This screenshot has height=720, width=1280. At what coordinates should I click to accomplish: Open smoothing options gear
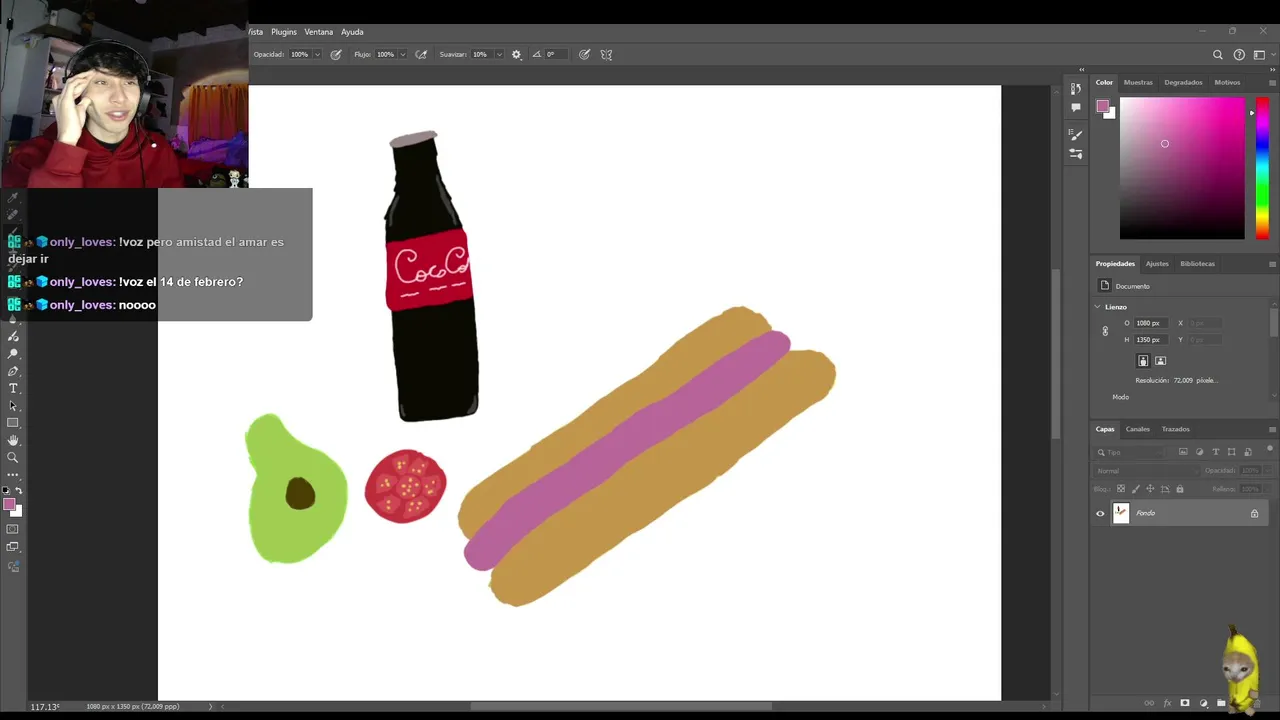point(516,54)
